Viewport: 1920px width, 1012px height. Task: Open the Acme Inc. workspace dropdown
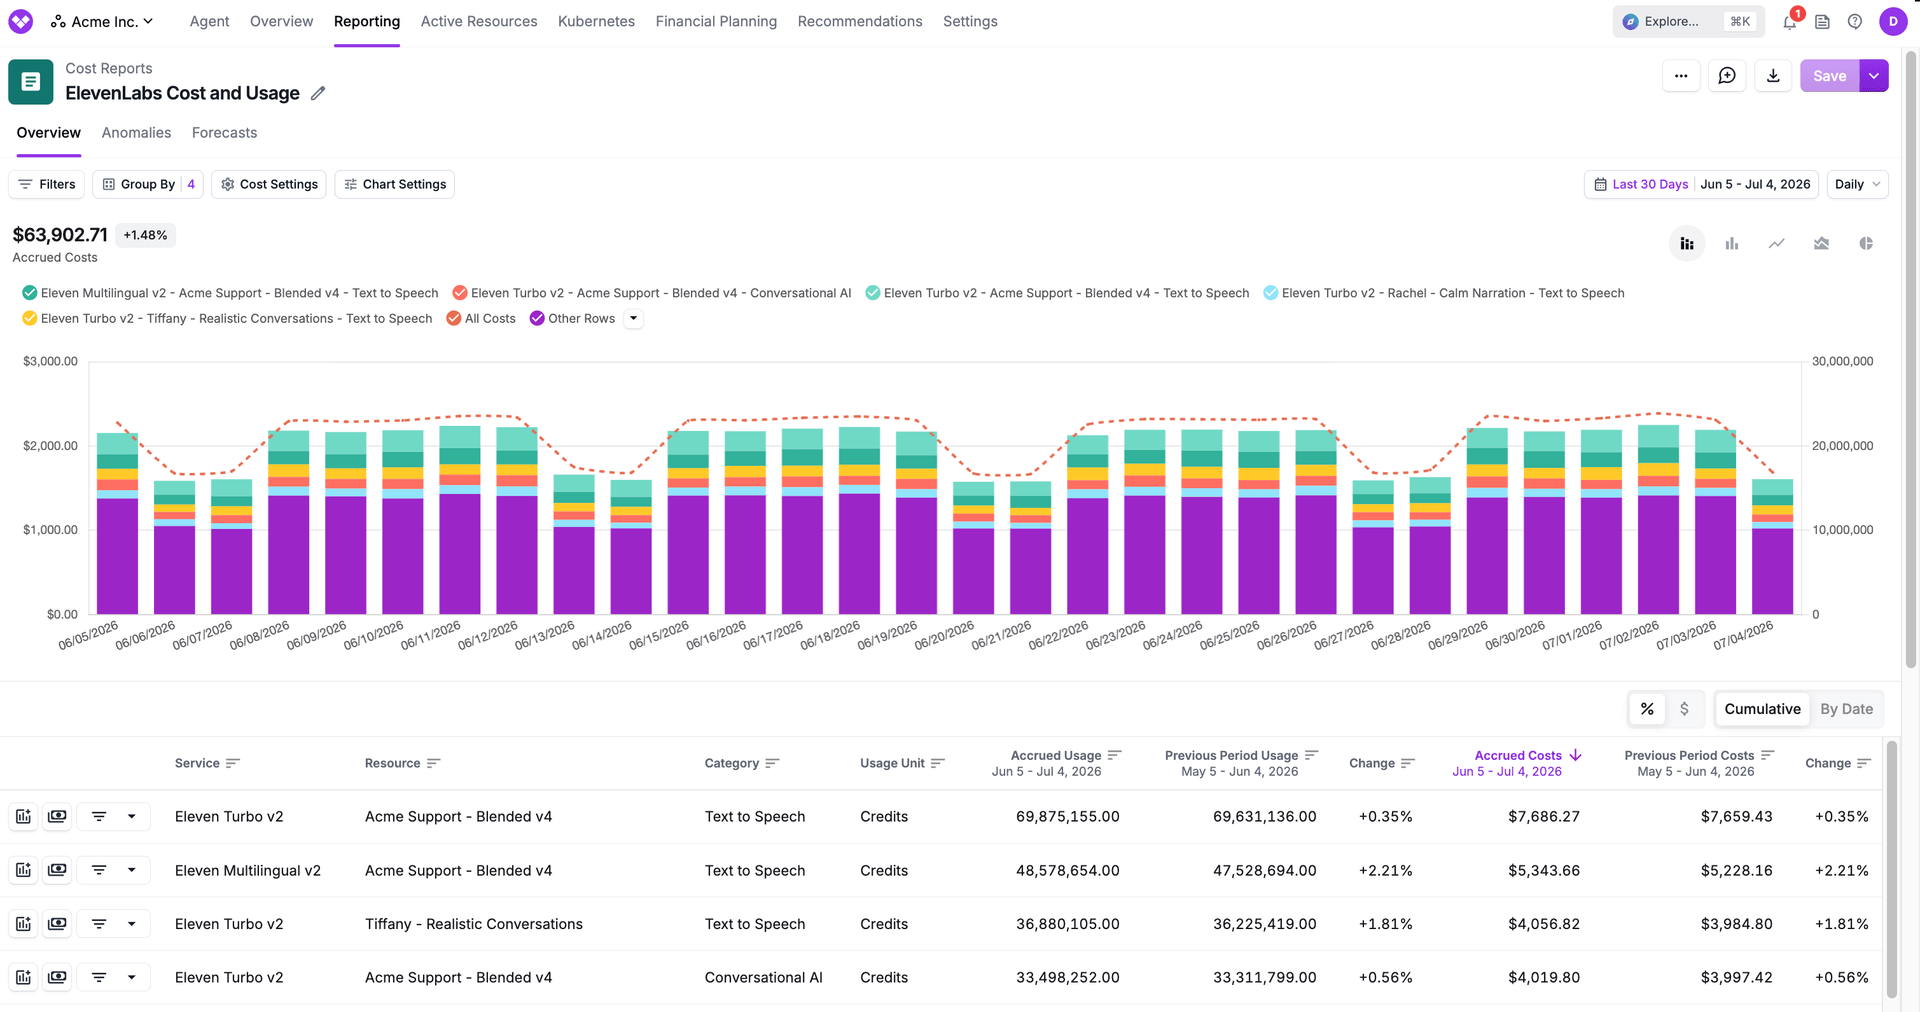103,21
